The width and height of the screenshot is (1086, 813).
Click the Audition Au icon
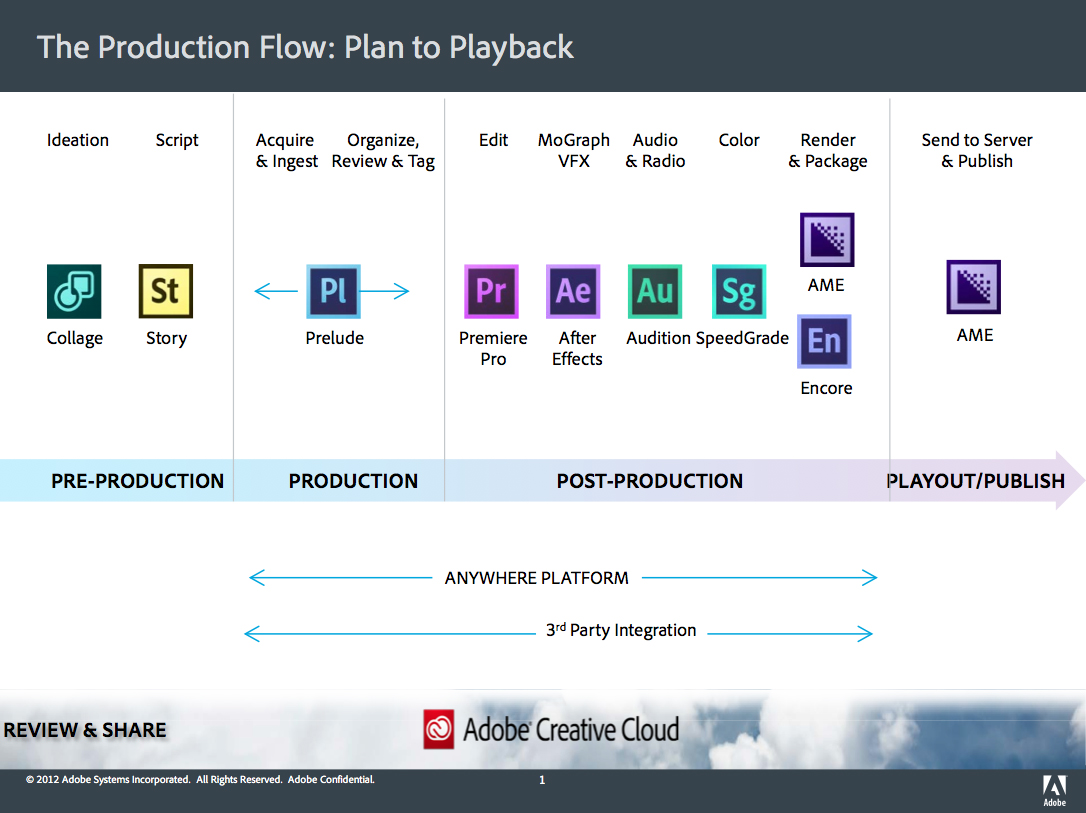[x=655, y=291]
